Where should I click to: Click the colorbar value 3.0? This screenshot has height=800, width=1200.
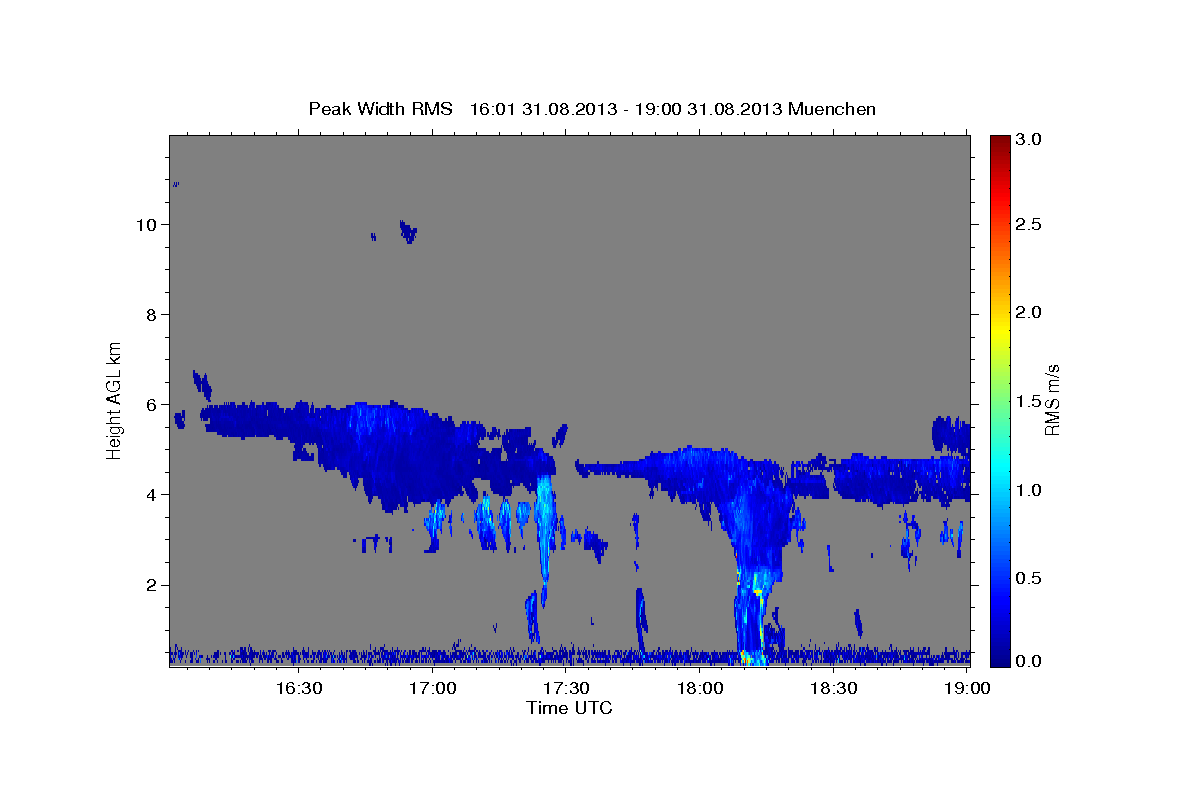pyautogui.click(x=1030, y=140)
